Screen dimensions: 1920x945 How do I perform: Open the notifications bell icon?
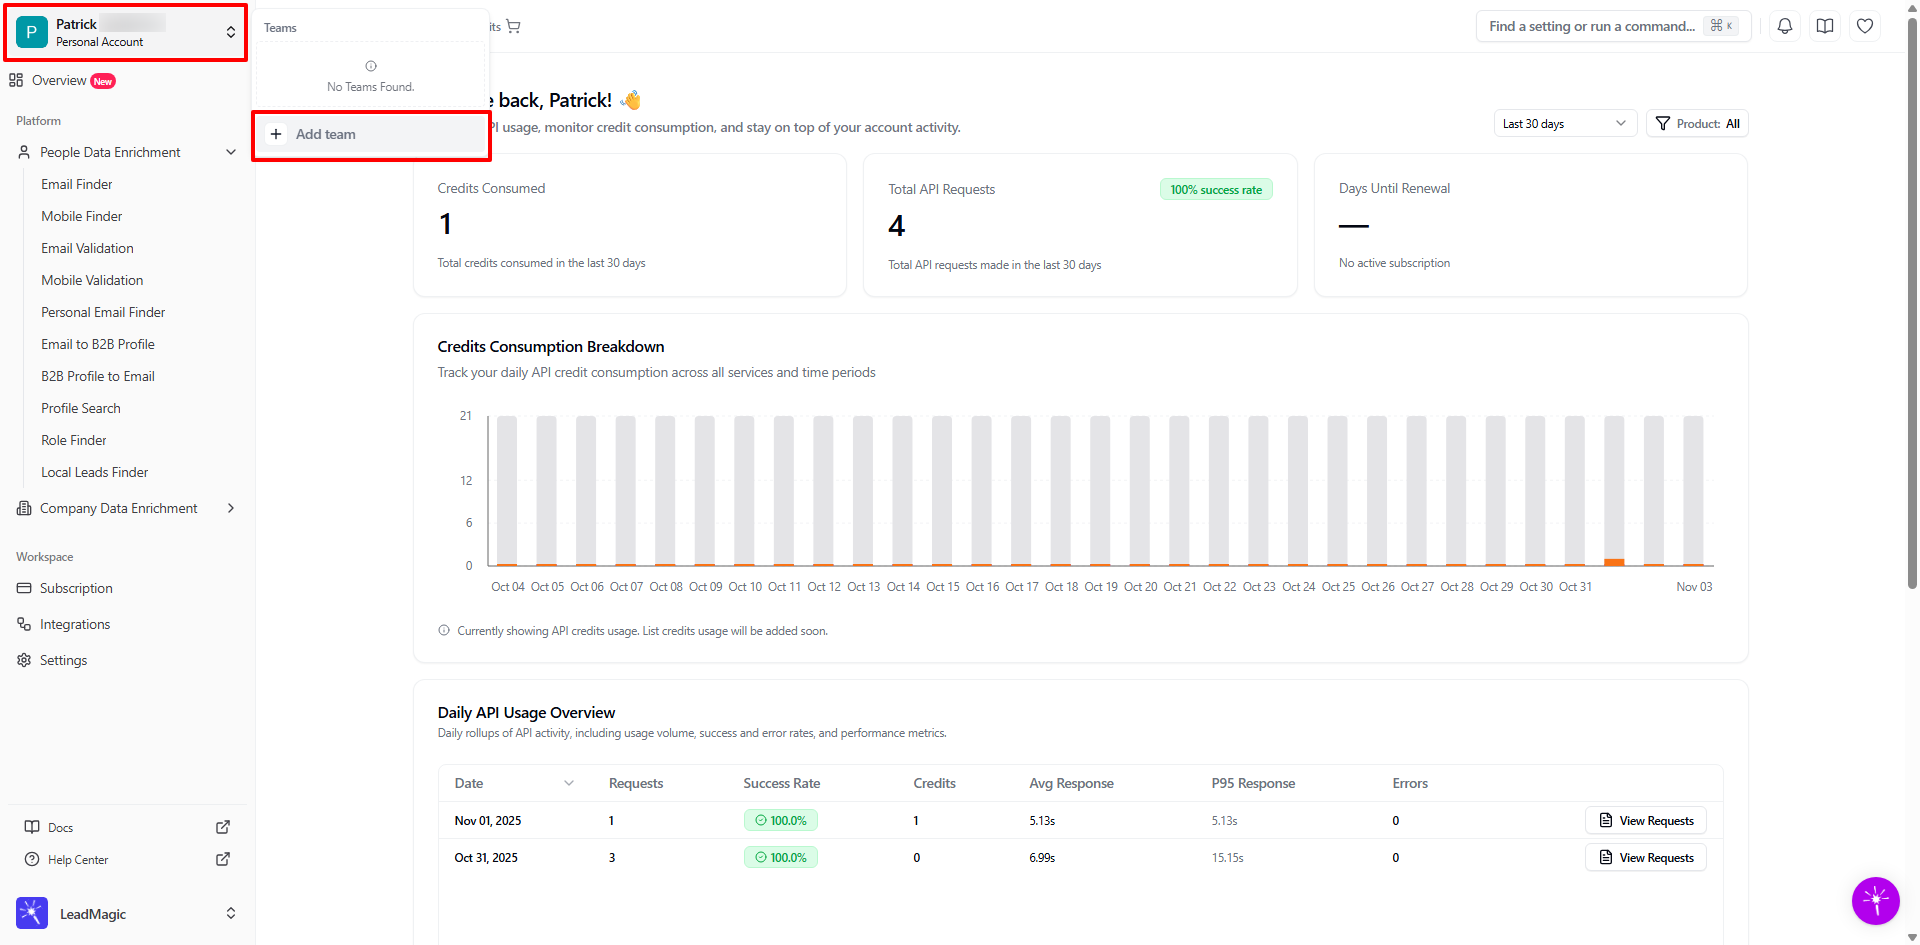(1785, 26)
